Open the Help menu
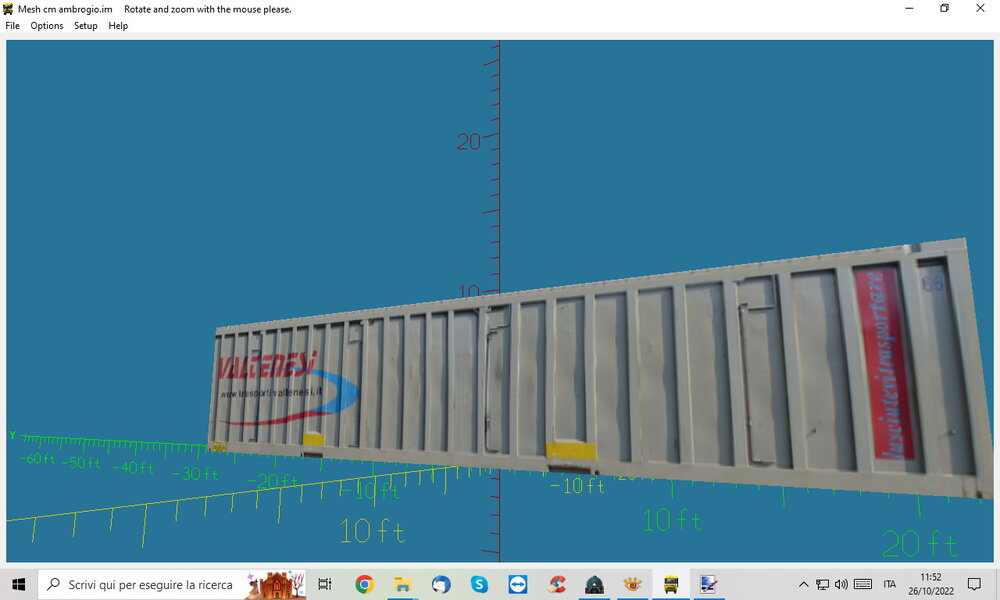The width and height of the screenshot is (1000, 600). click(118, 26)
